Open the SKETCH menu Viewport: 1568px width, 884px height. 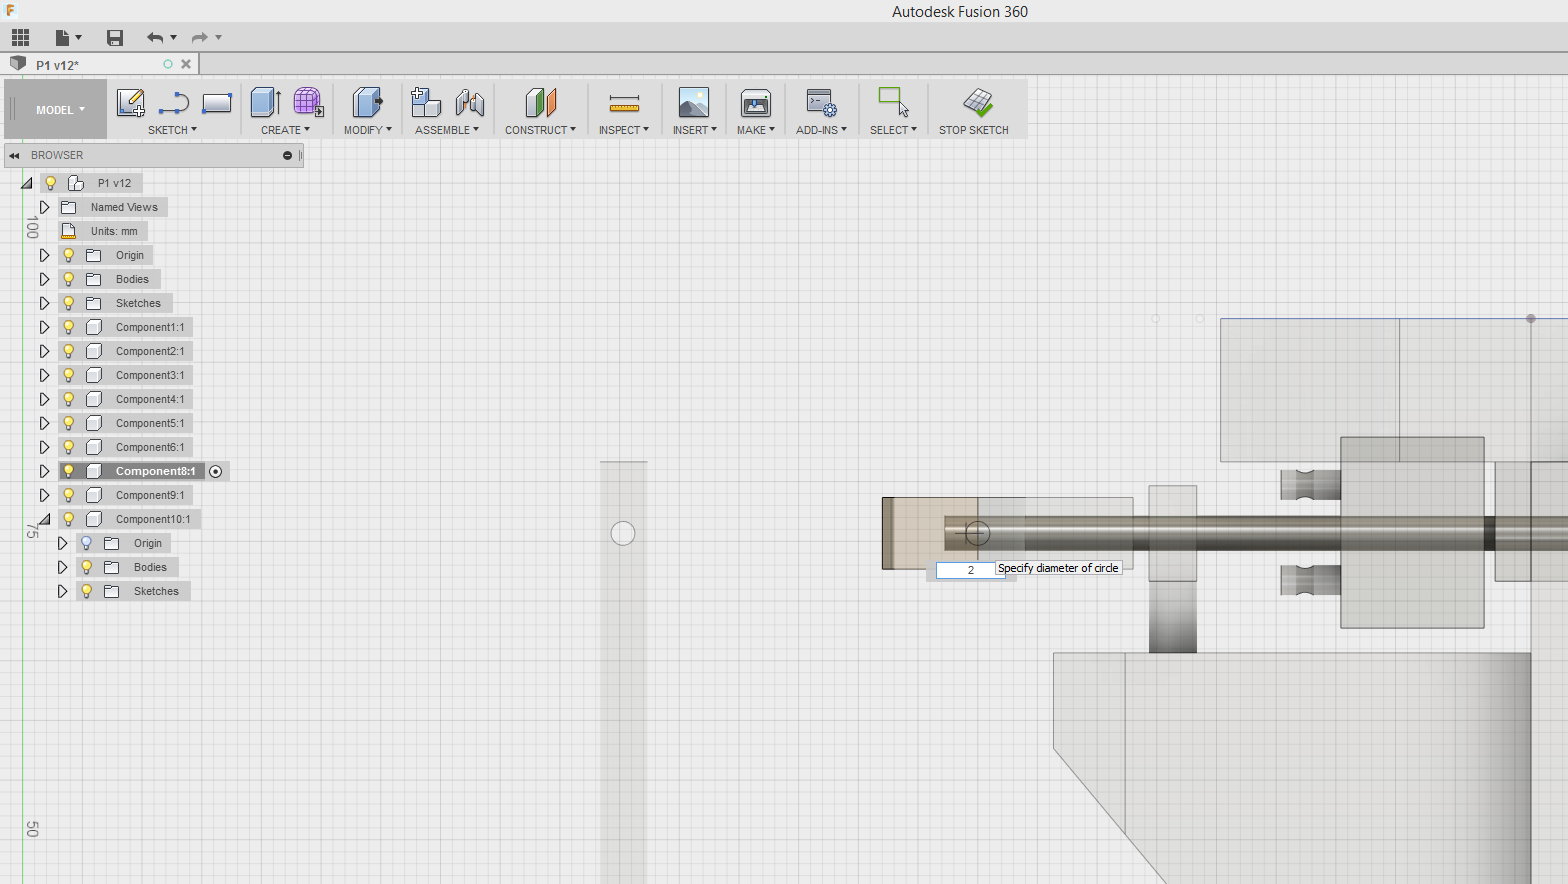[x=172, y=130]
